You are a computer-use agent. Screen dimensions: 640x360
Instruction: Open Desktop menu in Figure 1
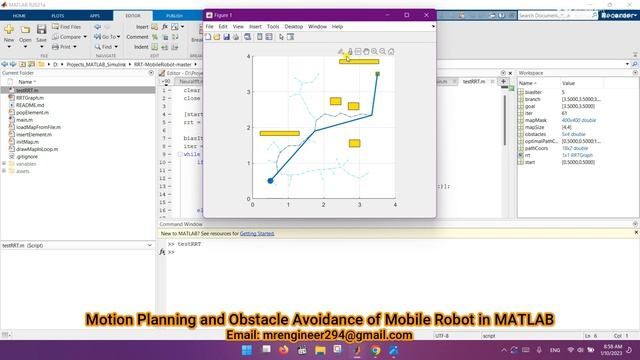click(x=293, y=27)
